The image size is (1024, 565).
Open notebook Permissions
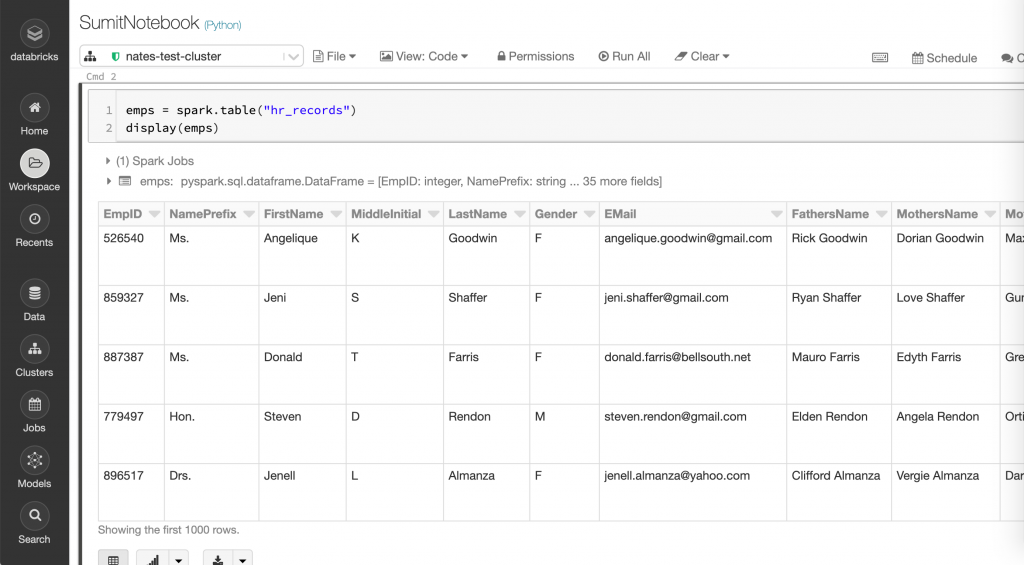coord(535,57)
